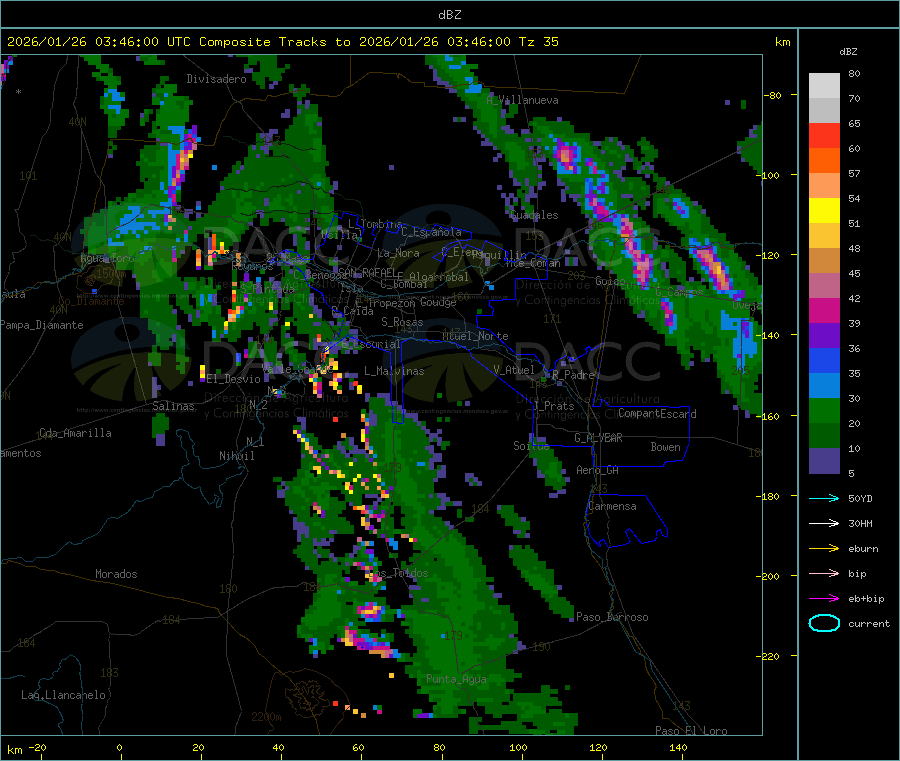
Task: Click the white 80 dBZ color swatch
Action: pyautogui.click(x=824, y=86)
